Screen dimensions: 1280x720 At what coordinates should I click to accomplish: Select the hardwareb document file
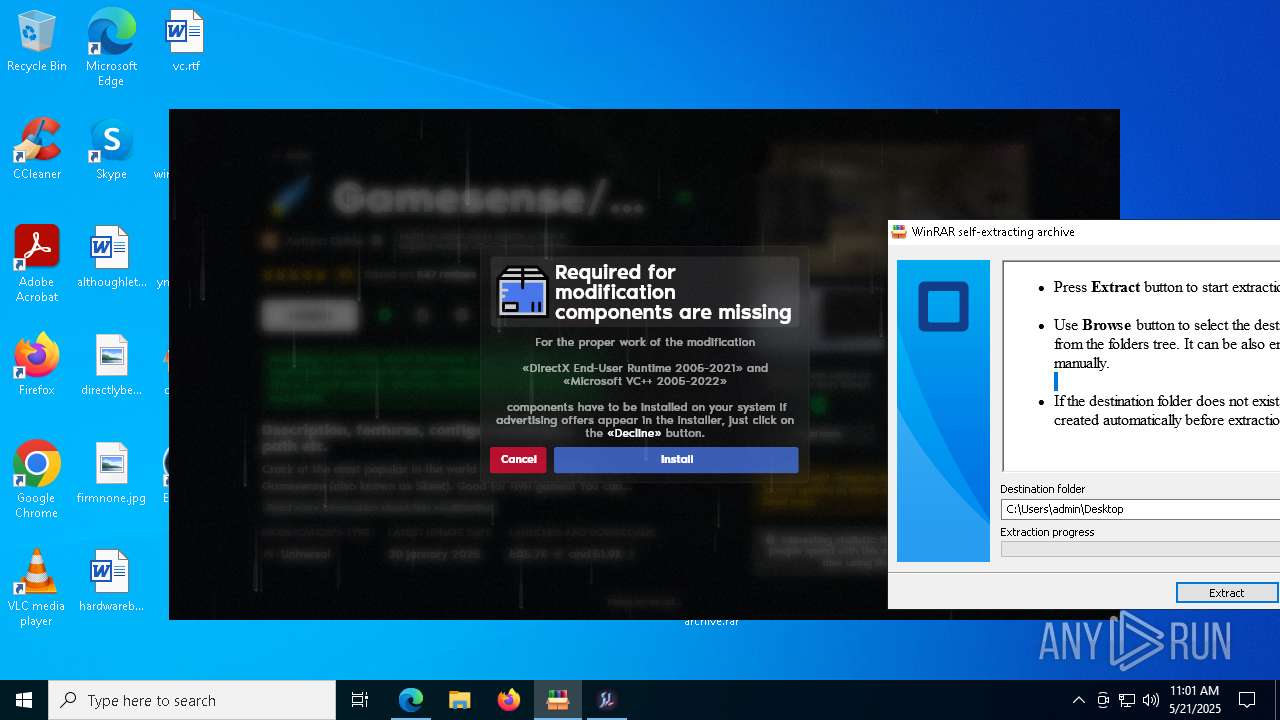click(111, 581)
